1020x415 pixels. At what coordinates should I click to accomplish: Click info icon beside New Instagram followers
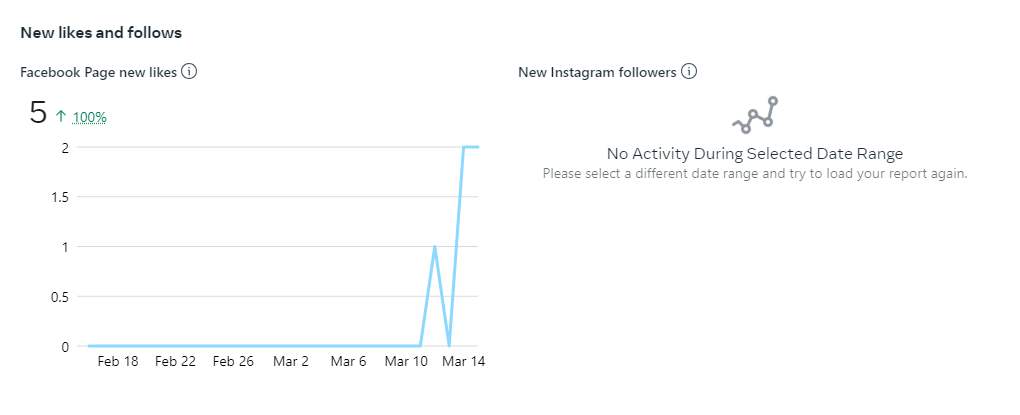point(688,71)
